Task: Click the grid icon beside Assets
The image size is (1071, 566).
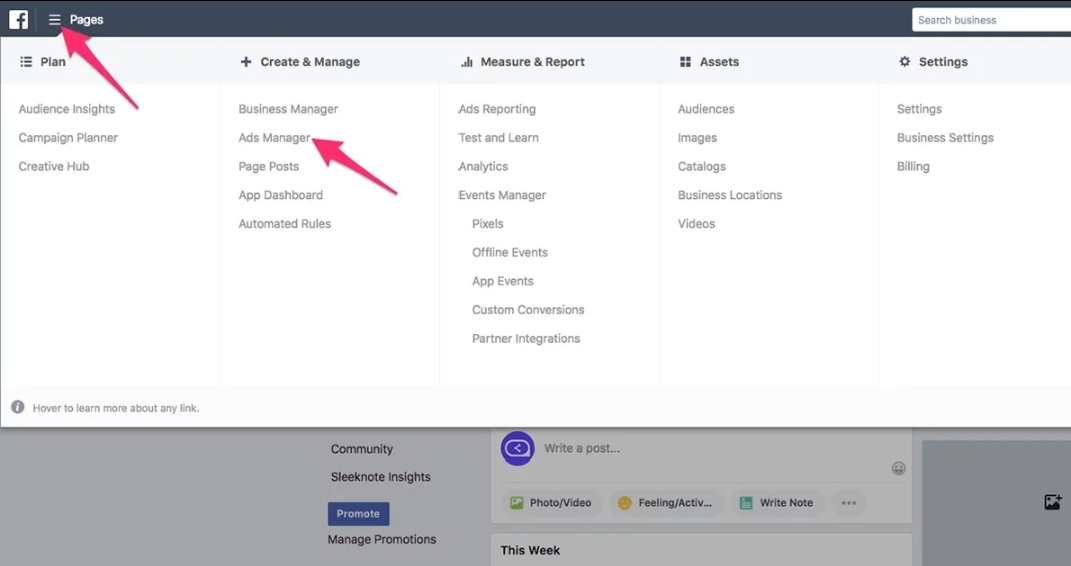Action: coord(685,61)
